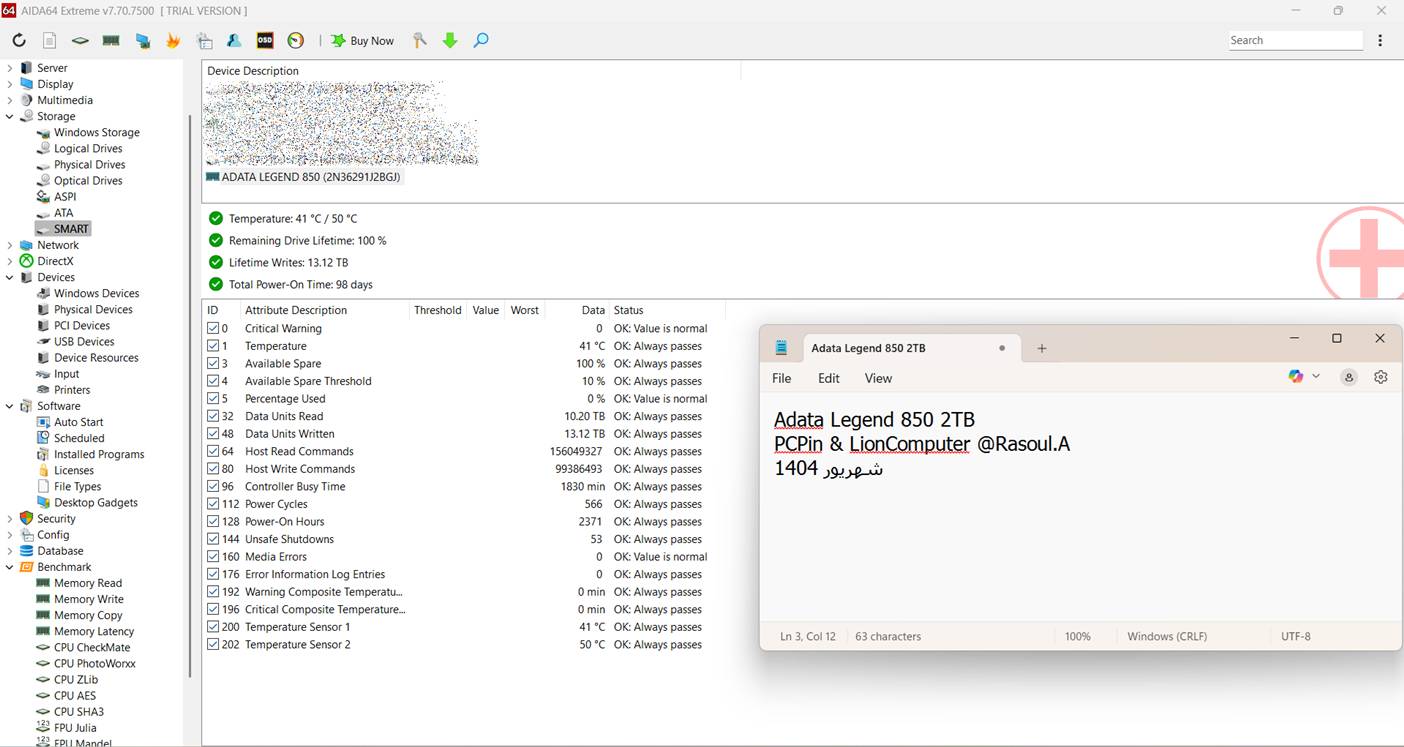Click the CPU chip toolbar icon
The image size is (1404, 747).
[80, 41]
